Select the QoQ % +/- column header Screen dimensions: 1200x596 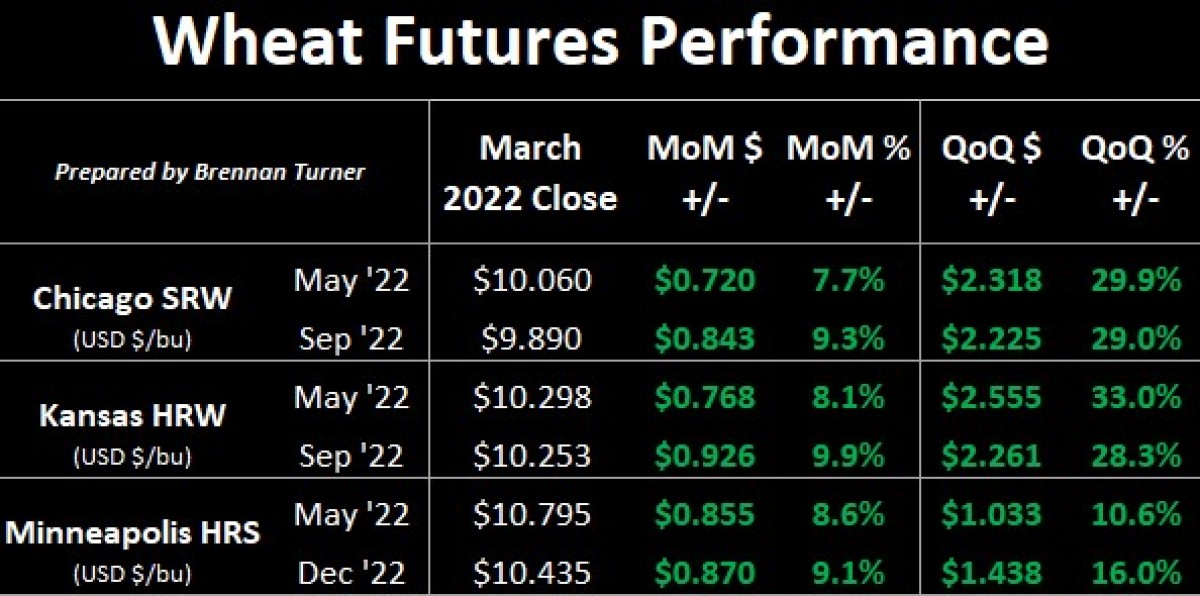click(x=1135, y=172)
